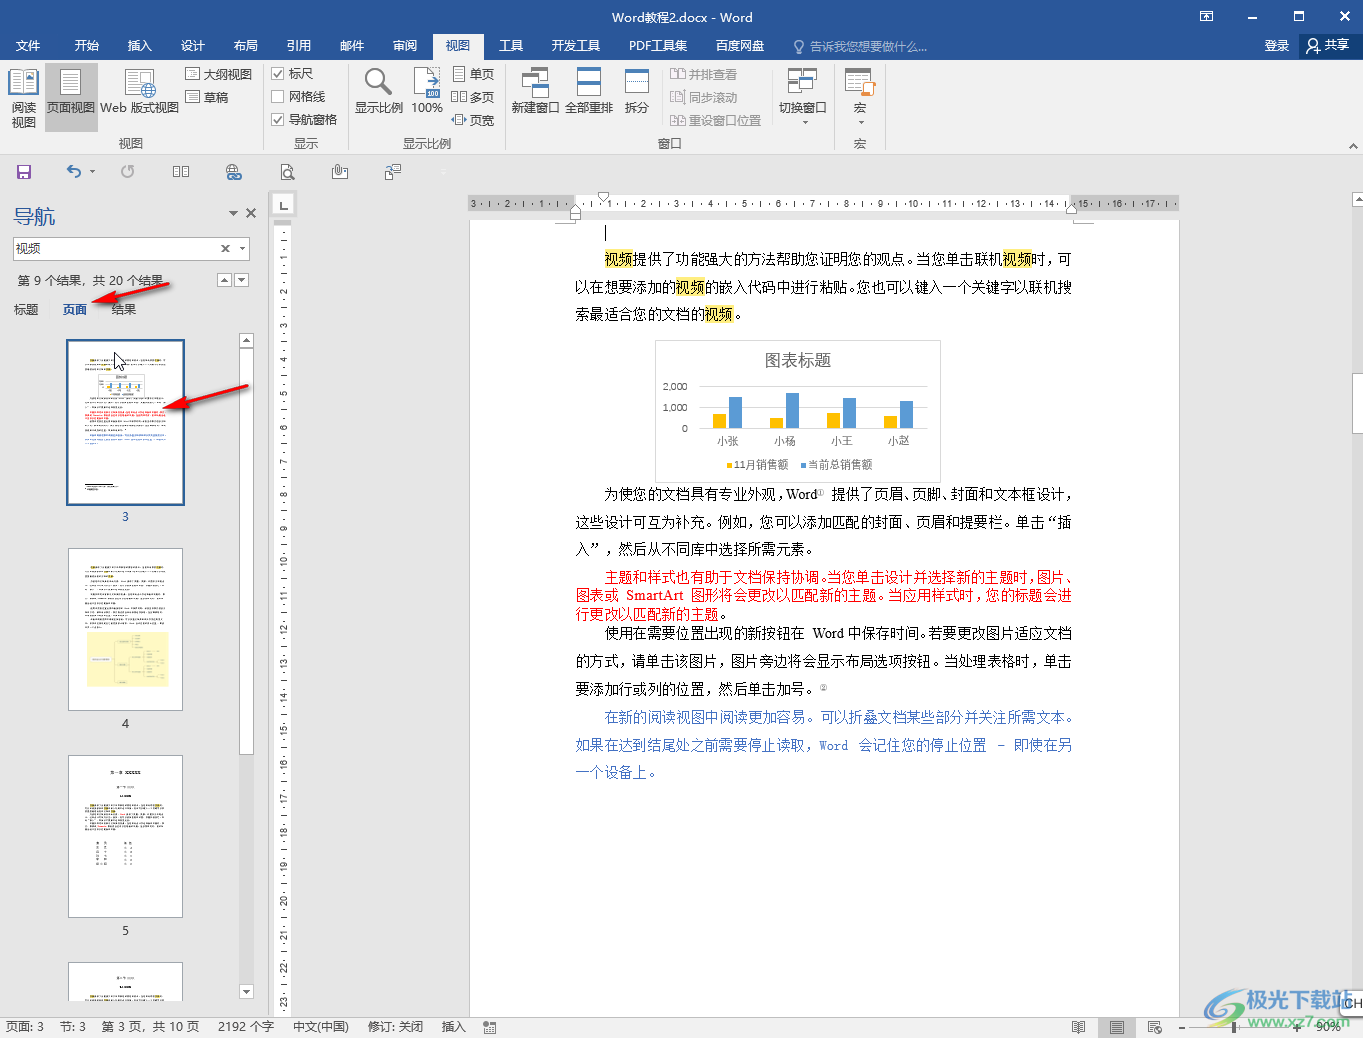Screen dimensions: 1363x1038
Task: Open the 审阅 Review tab
Action: click(x=405, y=46)
